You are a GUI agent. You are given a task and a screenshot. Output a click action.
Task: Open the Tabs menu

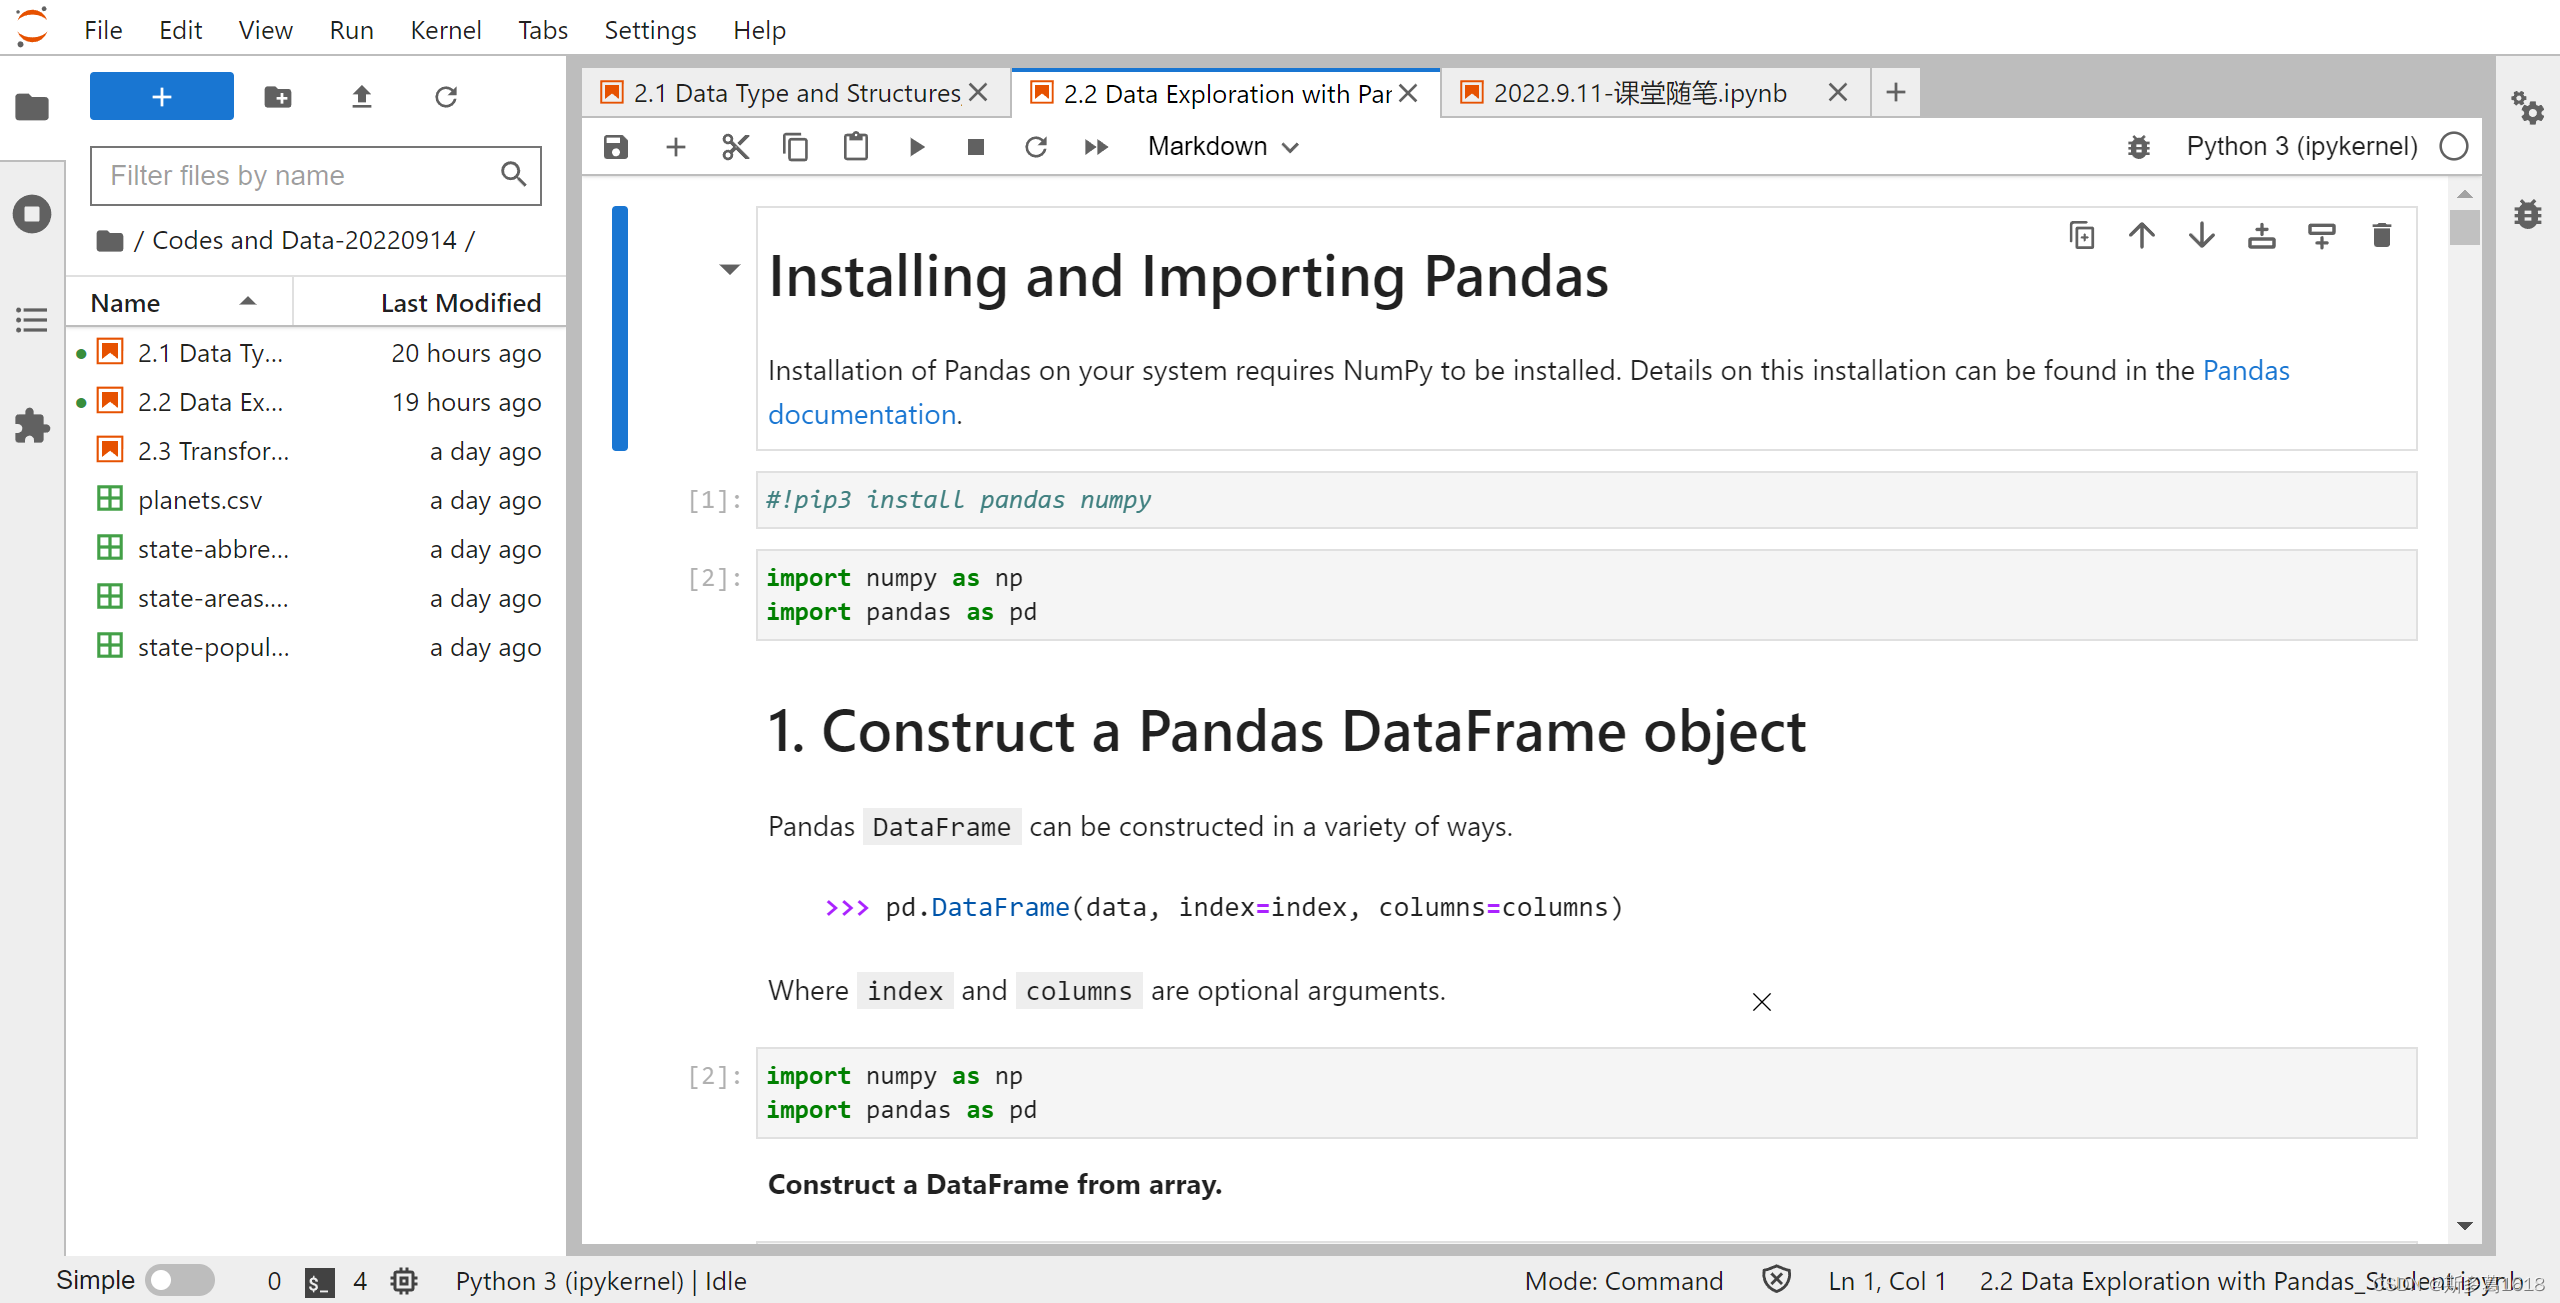(x=542, y=30)
